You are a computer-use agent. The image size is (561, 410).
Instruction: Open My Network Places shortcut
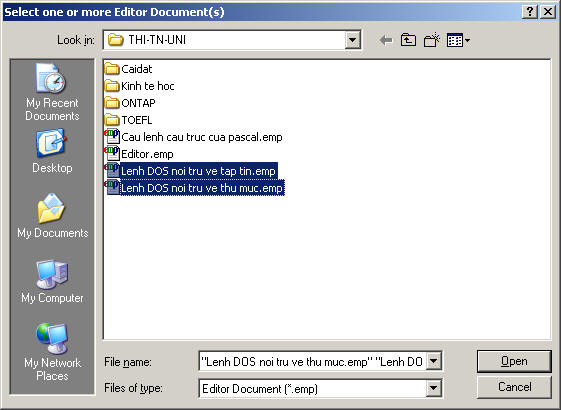(x=52, y=352)
